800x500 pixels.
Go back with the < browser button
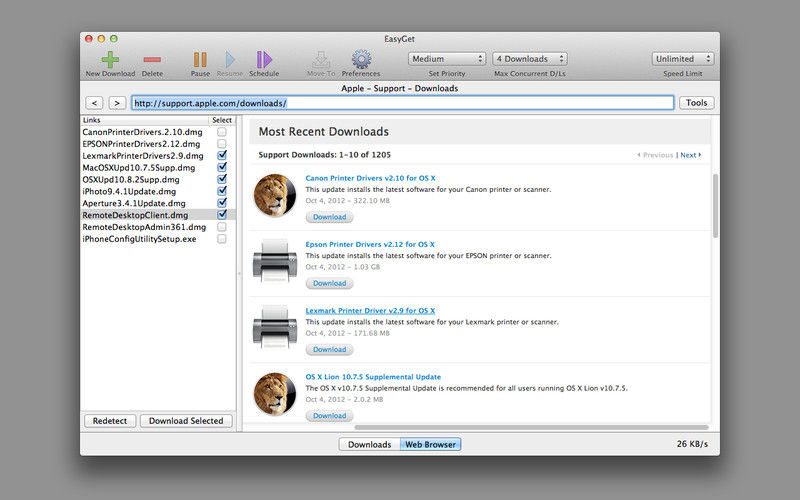tap(94, 103)
